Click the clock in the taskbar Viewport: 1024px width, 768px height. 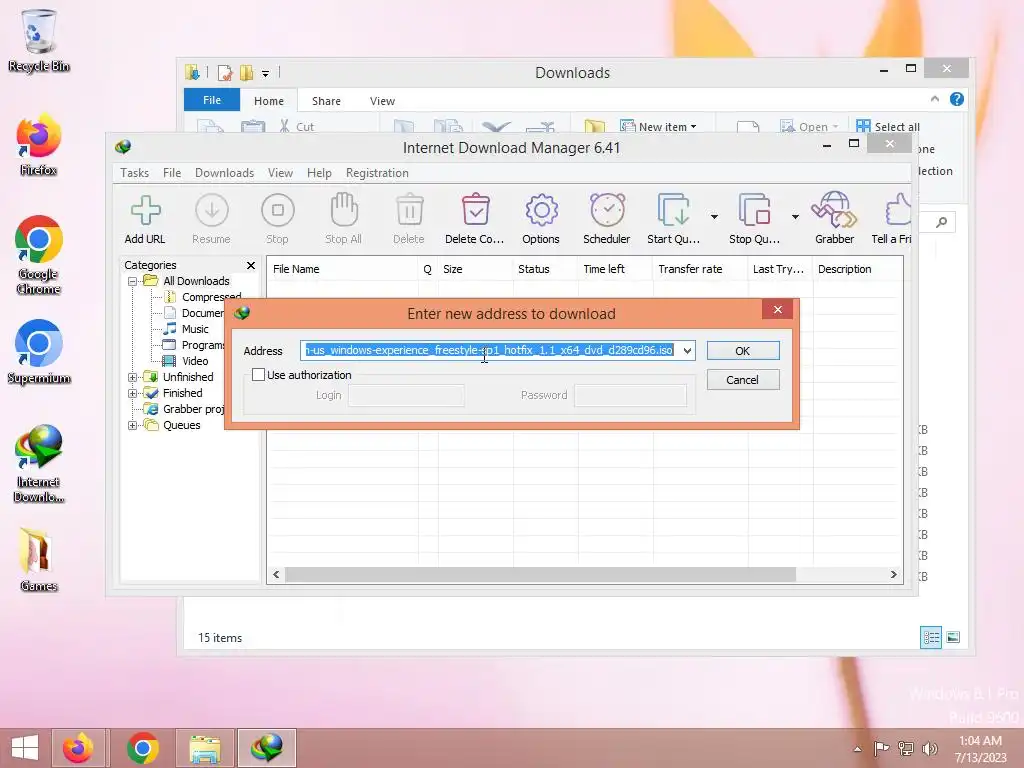click(980, 749)
